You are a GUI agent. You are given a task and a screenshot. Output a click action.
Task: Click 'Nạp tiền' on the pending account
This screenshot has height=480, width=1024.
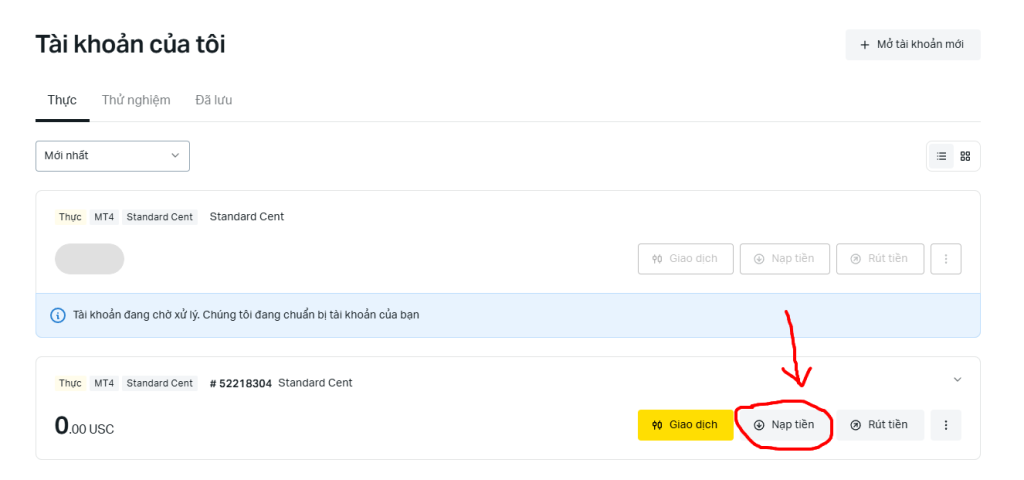[784, 259]
